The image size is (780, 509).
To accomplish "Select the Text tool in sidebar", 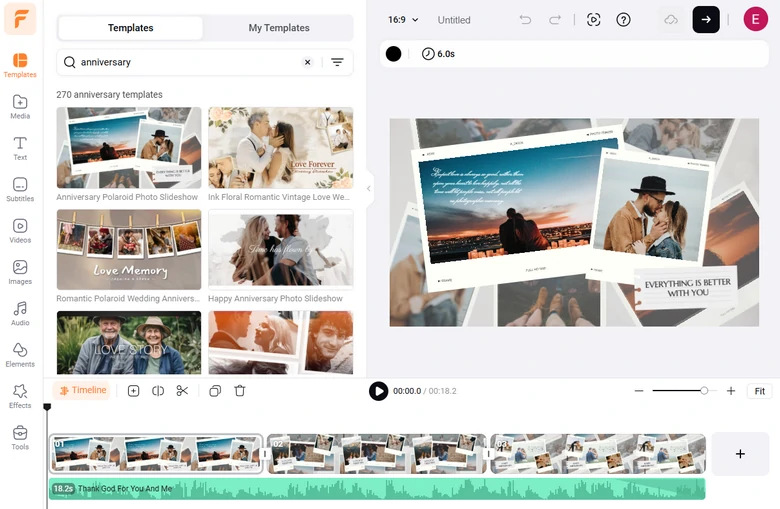I will 20,148.
